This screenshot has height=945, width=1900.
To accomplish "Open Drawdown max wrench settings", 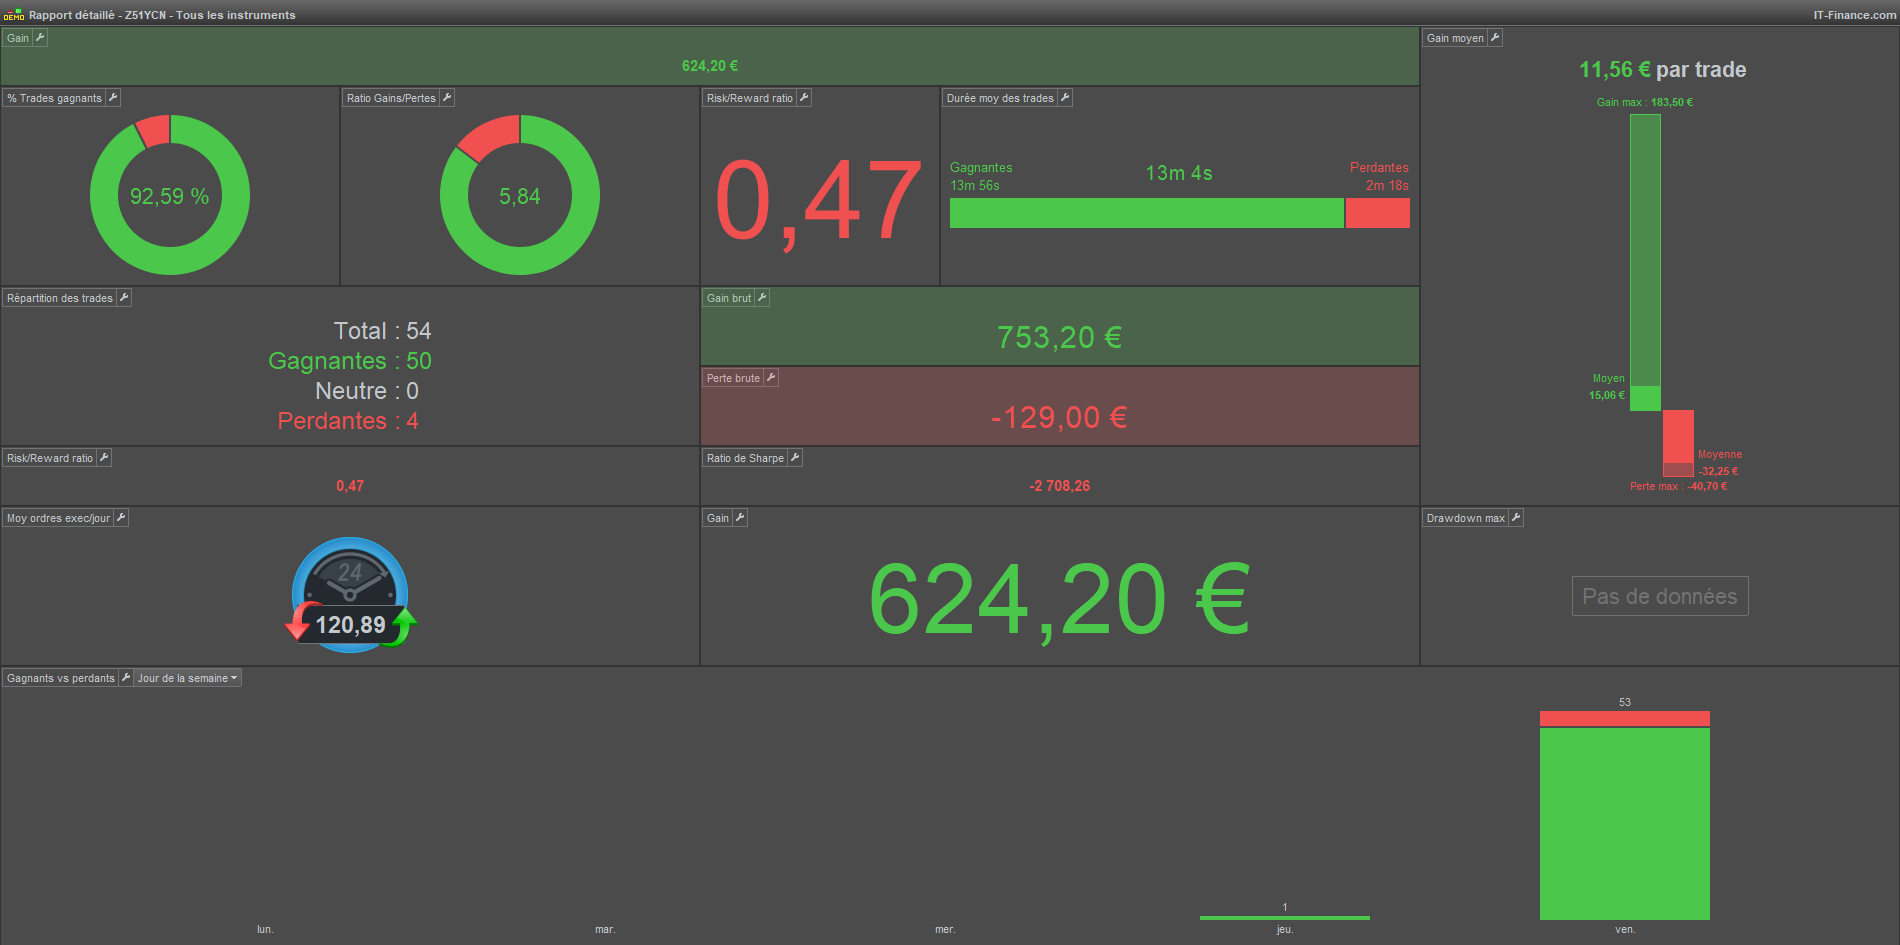I will pyautogui.click(x=1516, y=518).
